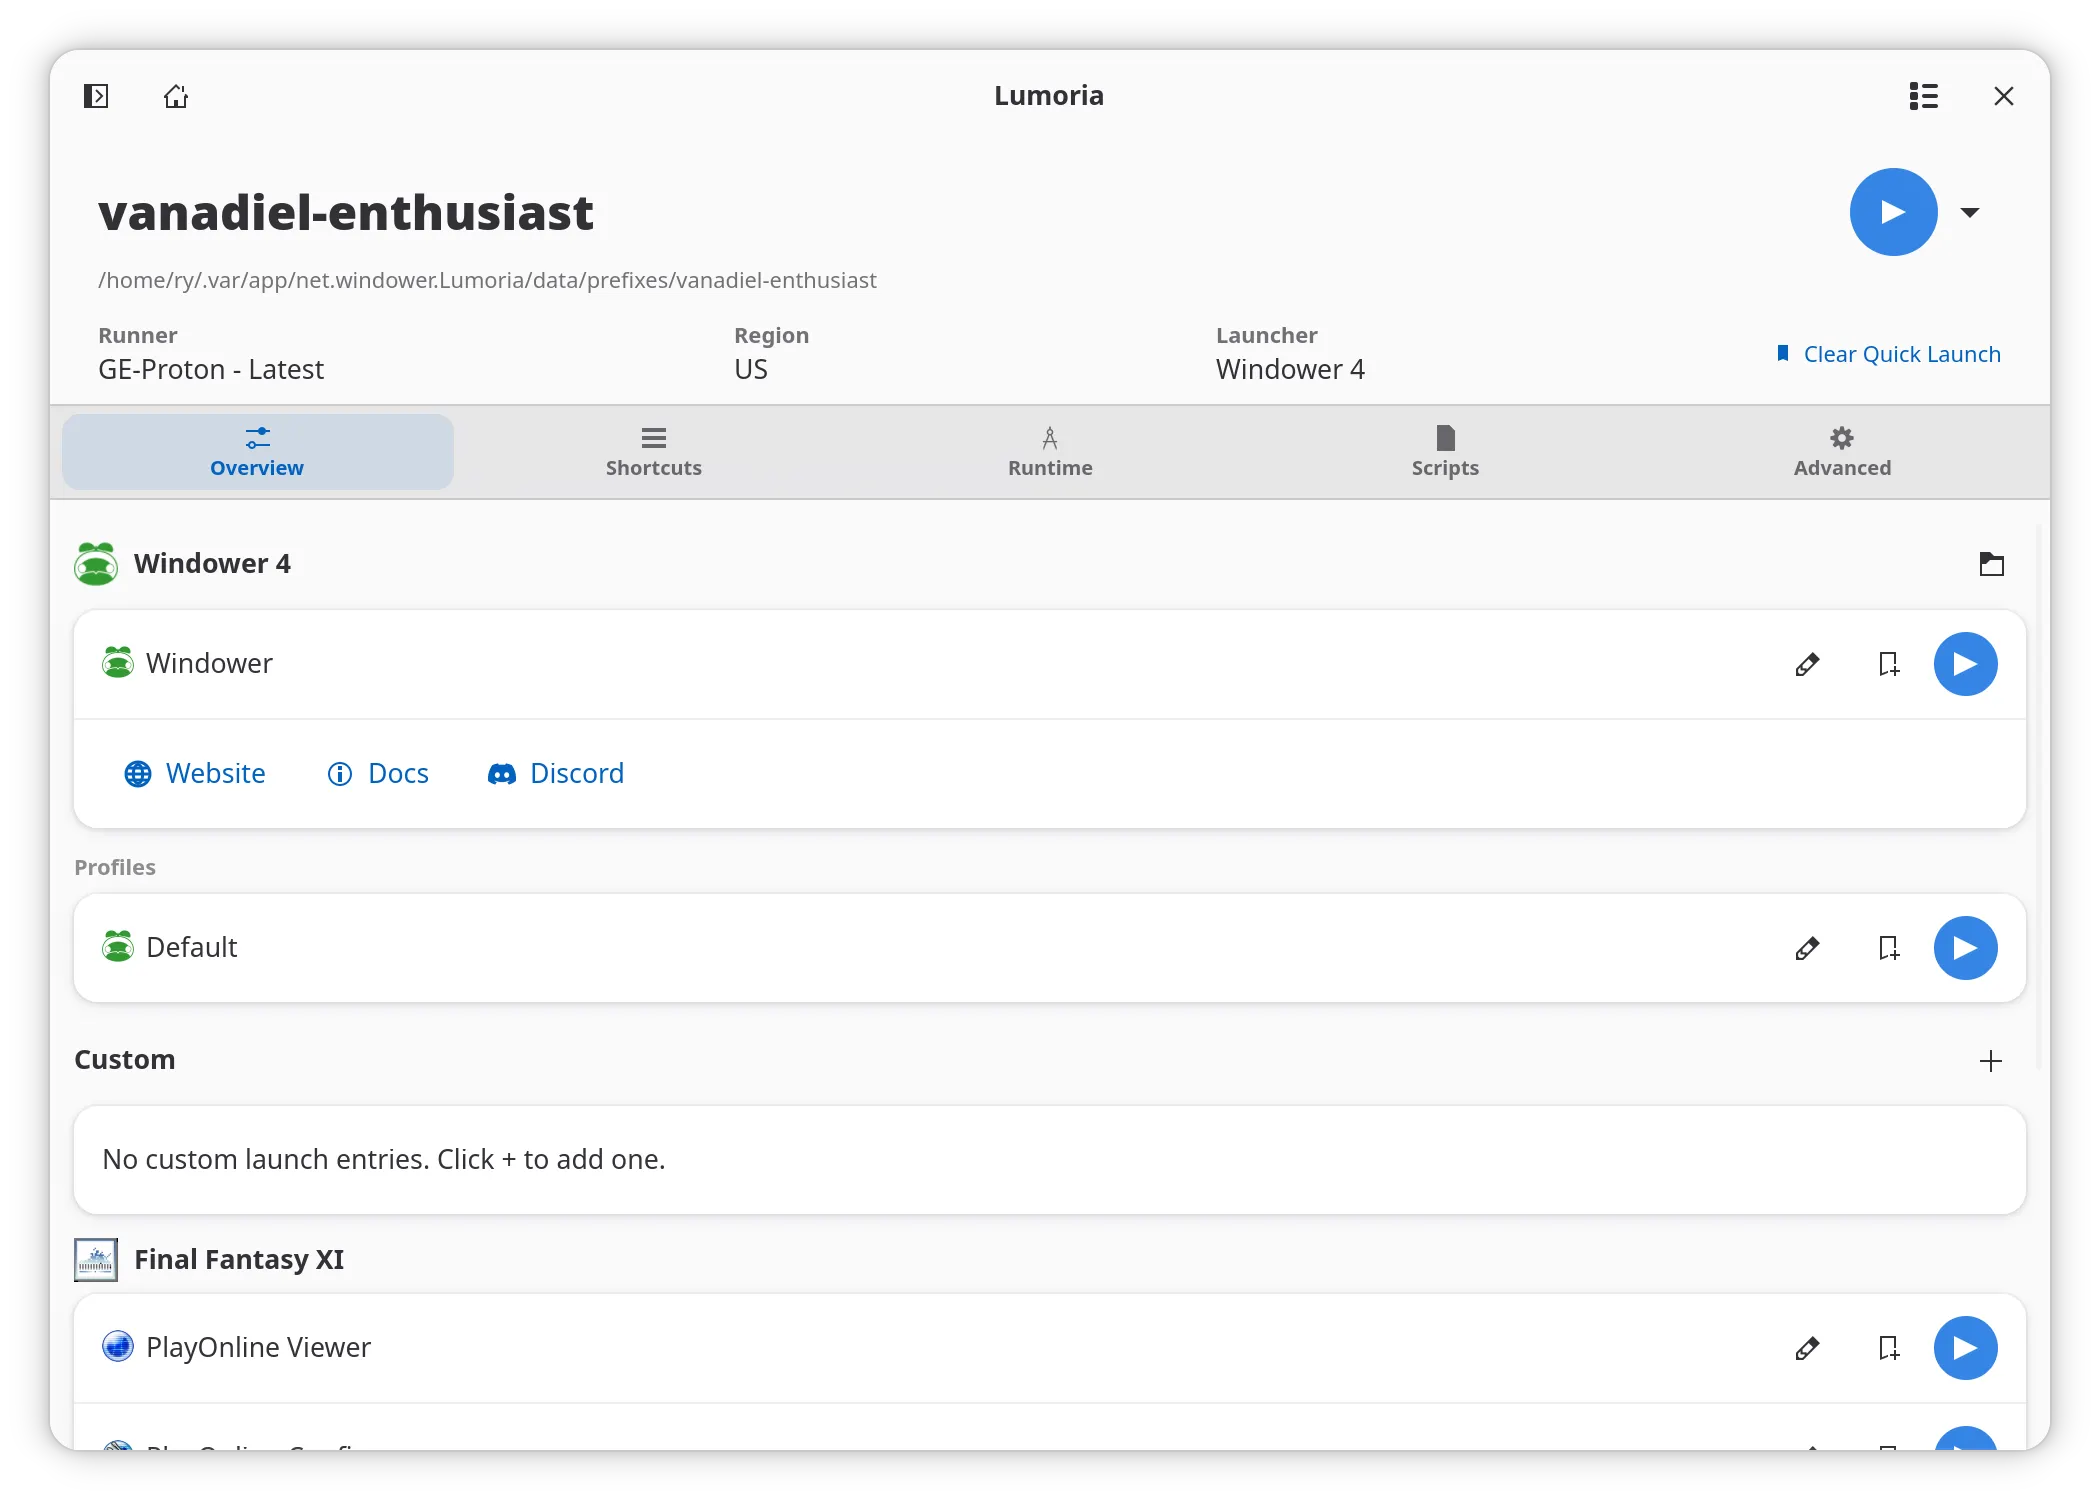The image size is (2100, 1500).
Task: Click the Windower 4 launcher value
Action: point(1290,370)
